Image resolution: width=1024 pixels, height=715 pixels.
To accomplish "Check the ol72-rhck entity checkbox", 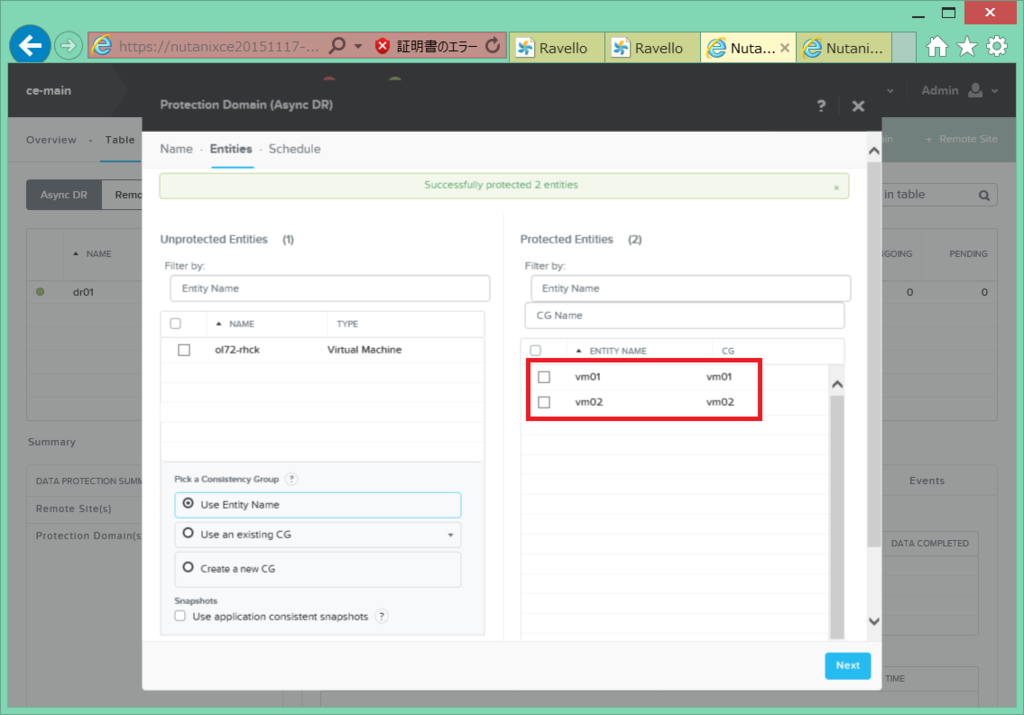I will pyautogui.click(x=184, y=350).
